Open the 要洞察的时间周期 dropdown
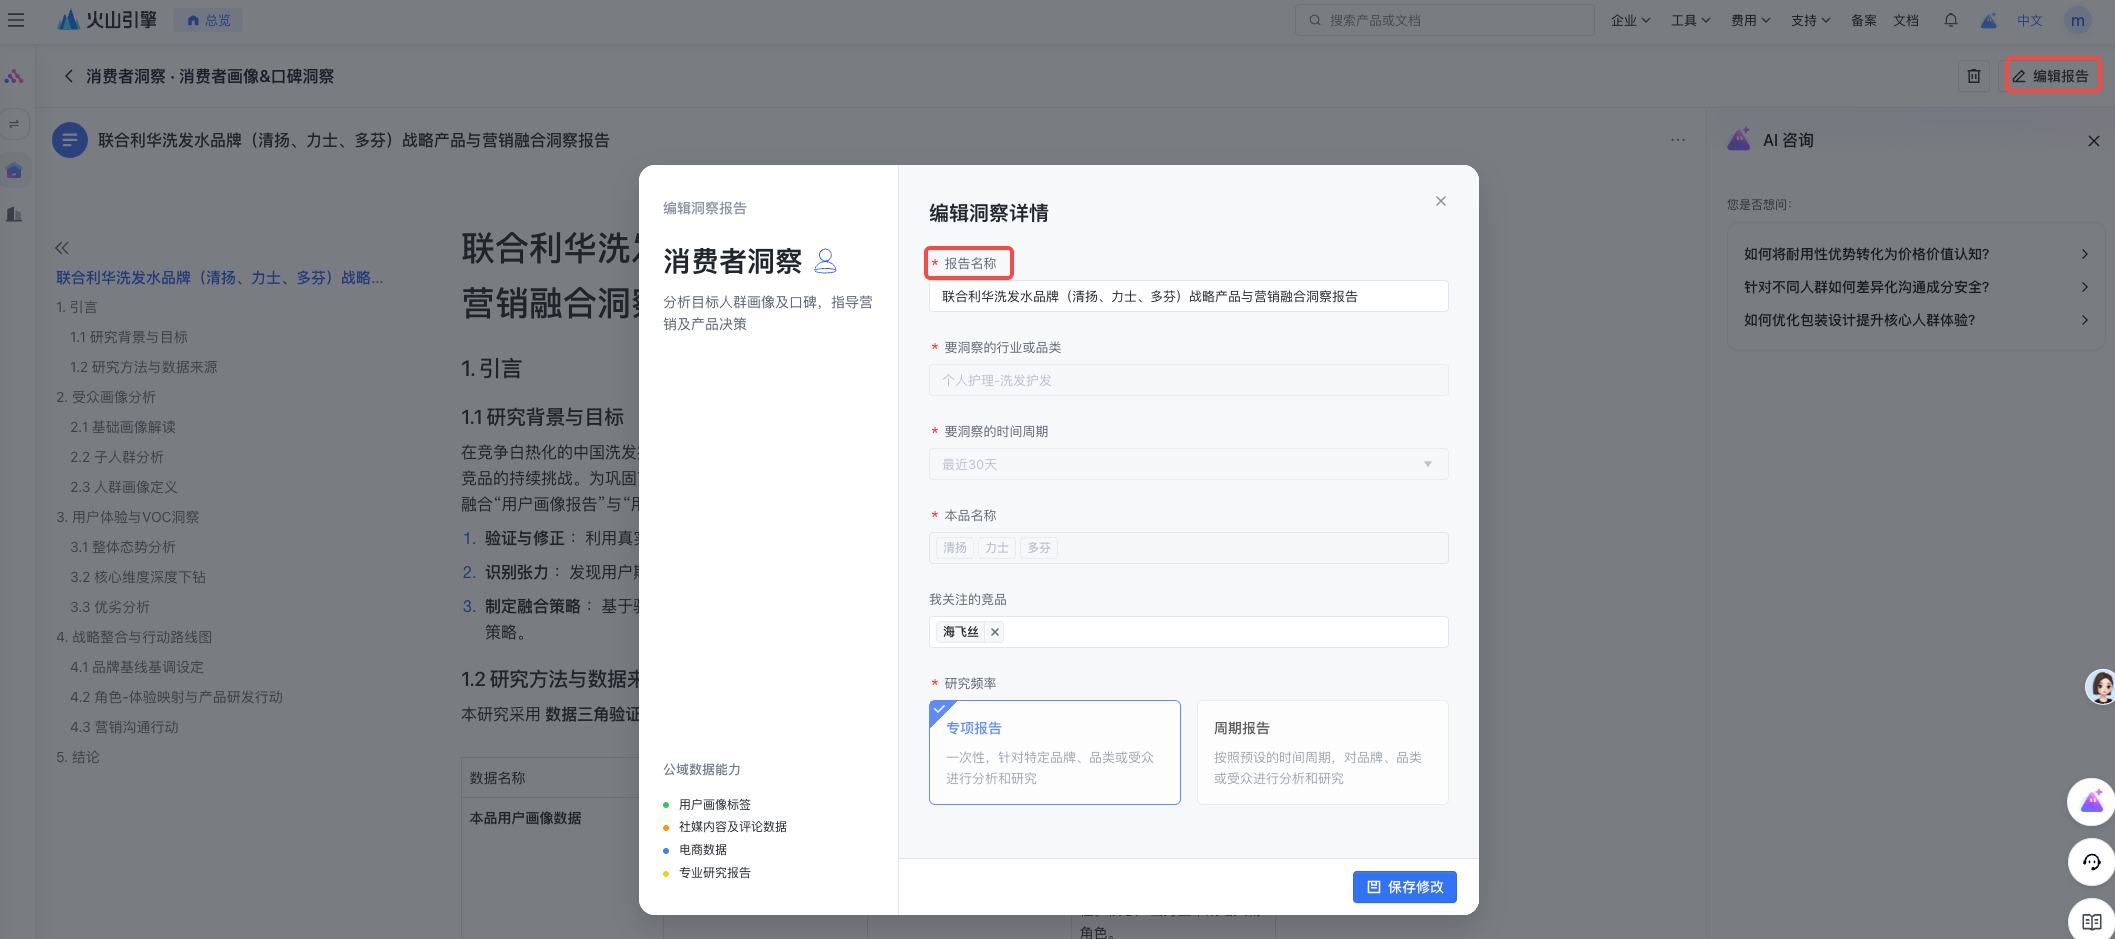The image size is (2115, 939). tap(1188, 464)
